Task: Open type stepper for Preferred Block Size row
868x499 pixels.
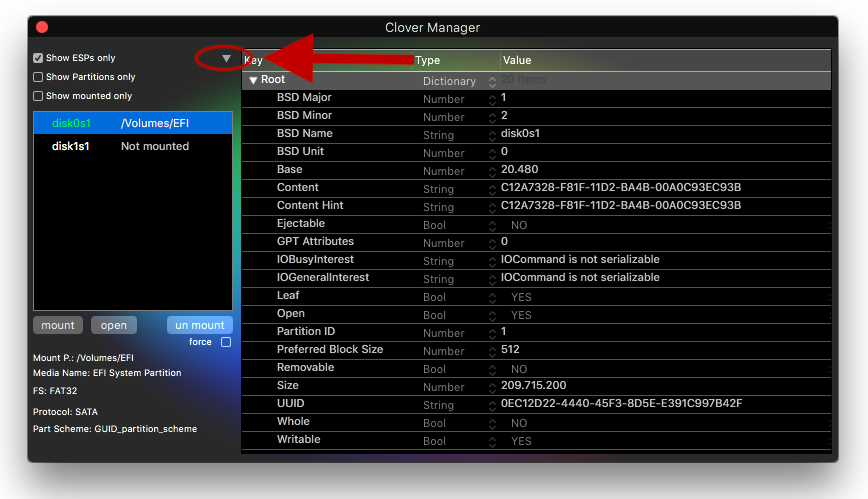Action: pos(492,352)
